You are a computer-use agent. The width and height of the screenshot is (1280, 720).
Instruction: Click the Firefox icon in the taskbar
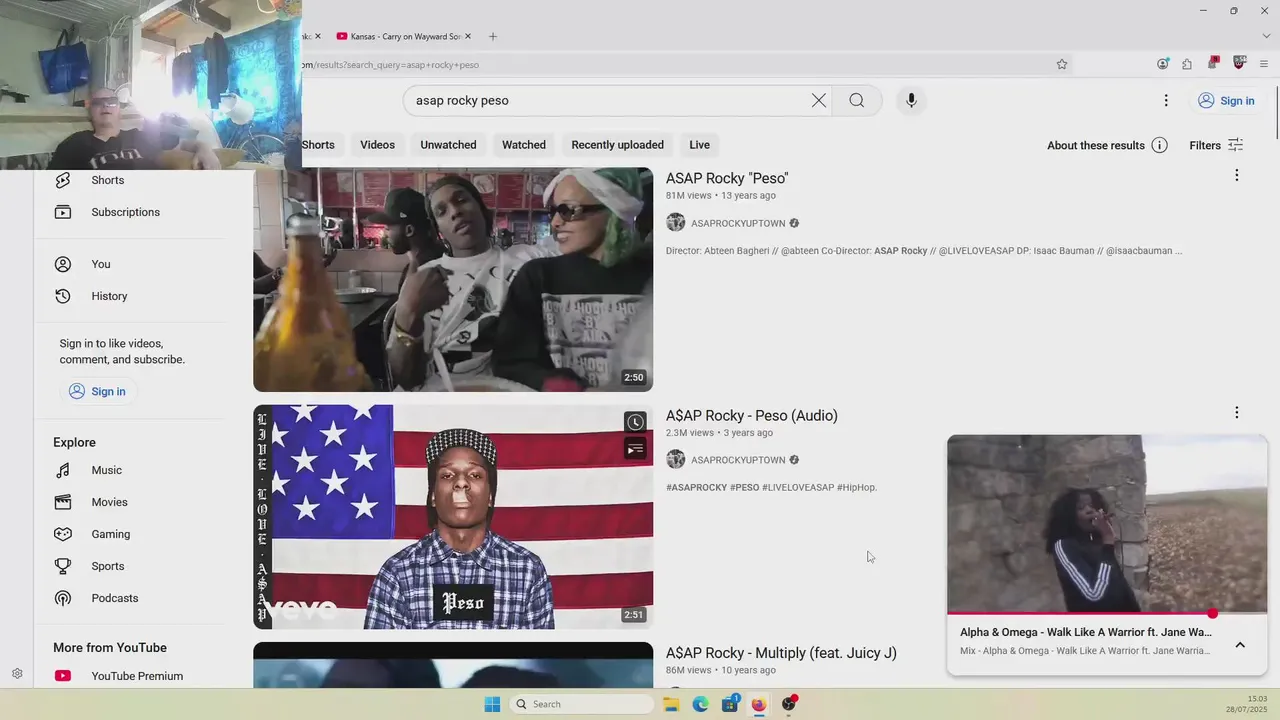pos(759,704)
